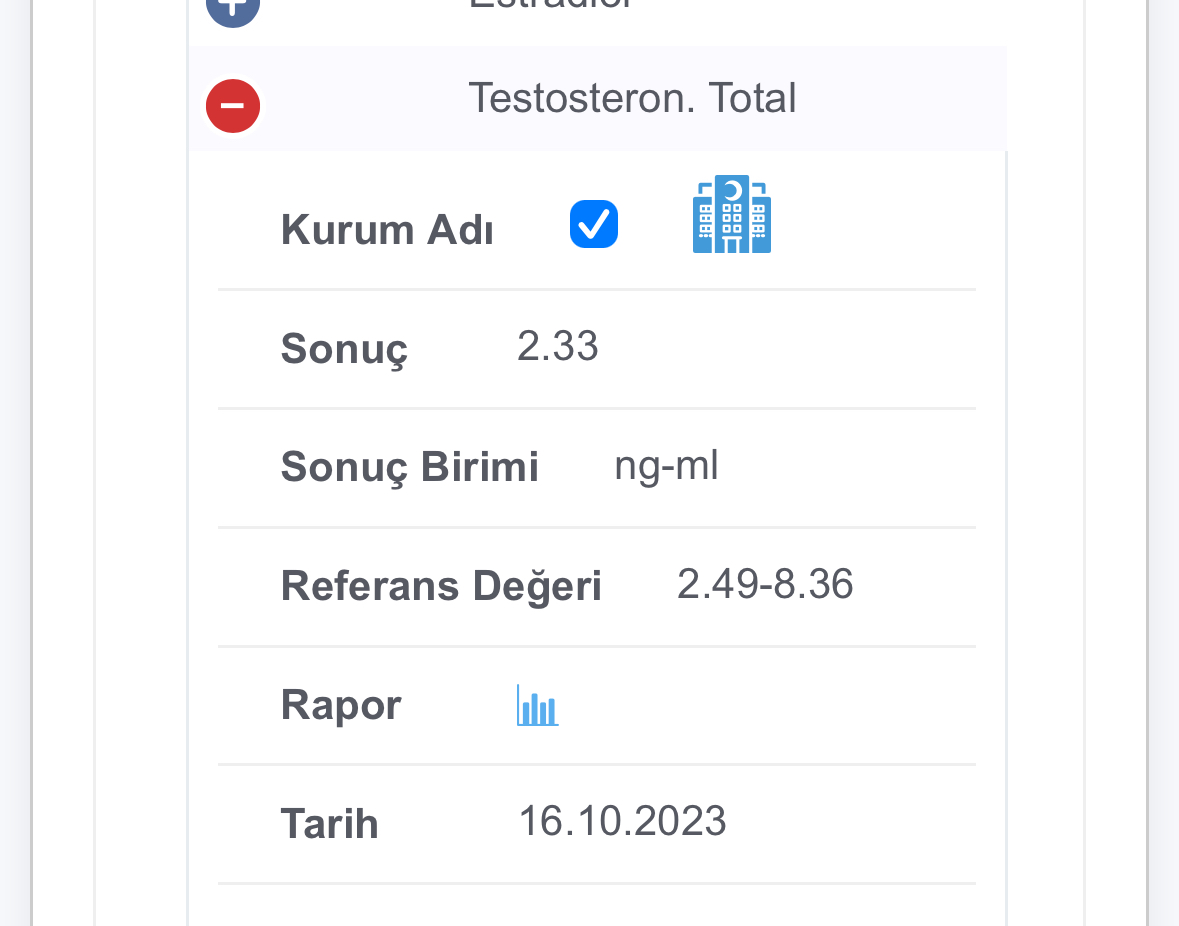The width and height of the screenshot is (1179, 926).
Task: Click the Tarih label
Action: (329, 824)
